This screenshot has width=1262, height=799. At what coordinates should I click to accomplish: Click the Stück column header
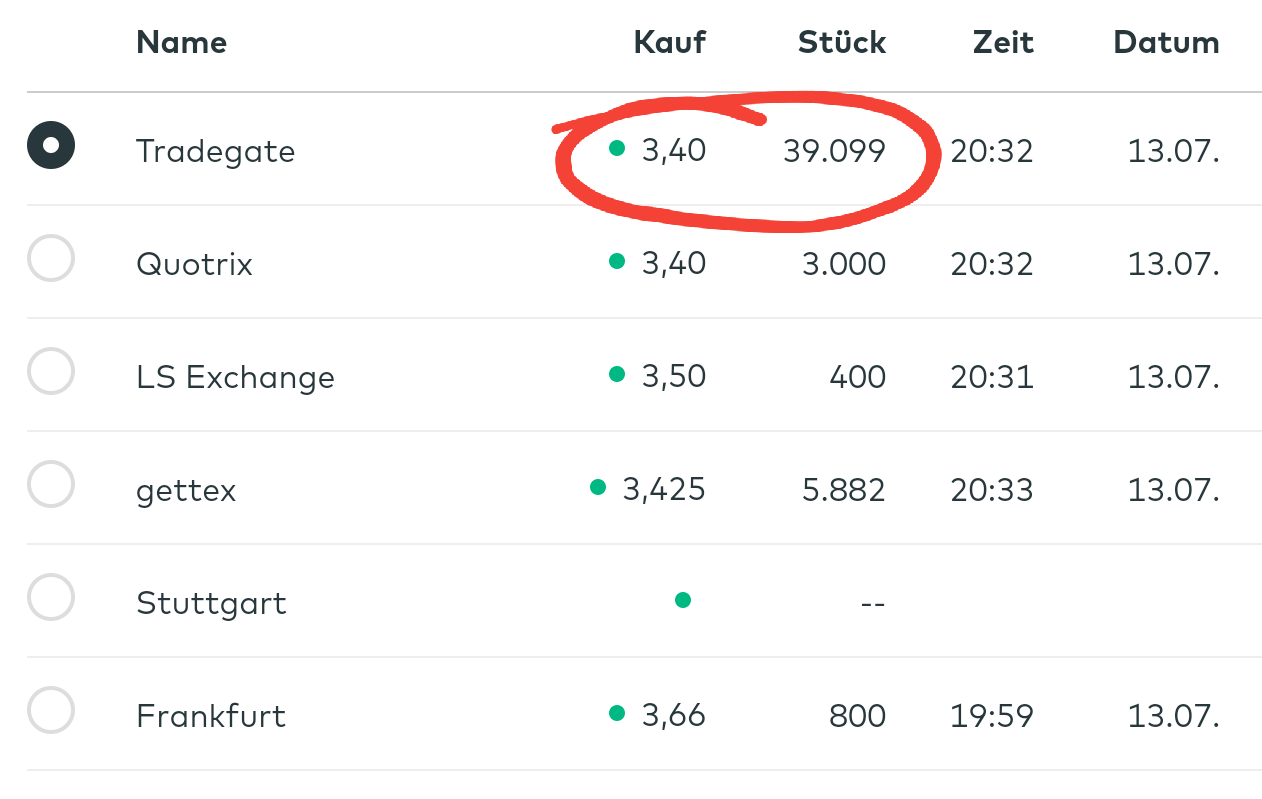pyautogui.click(x=841, y=42)
